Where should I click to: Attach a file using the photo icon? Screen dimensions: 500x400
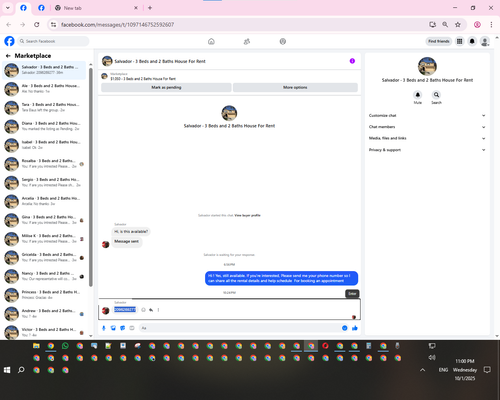coord(113,328)
